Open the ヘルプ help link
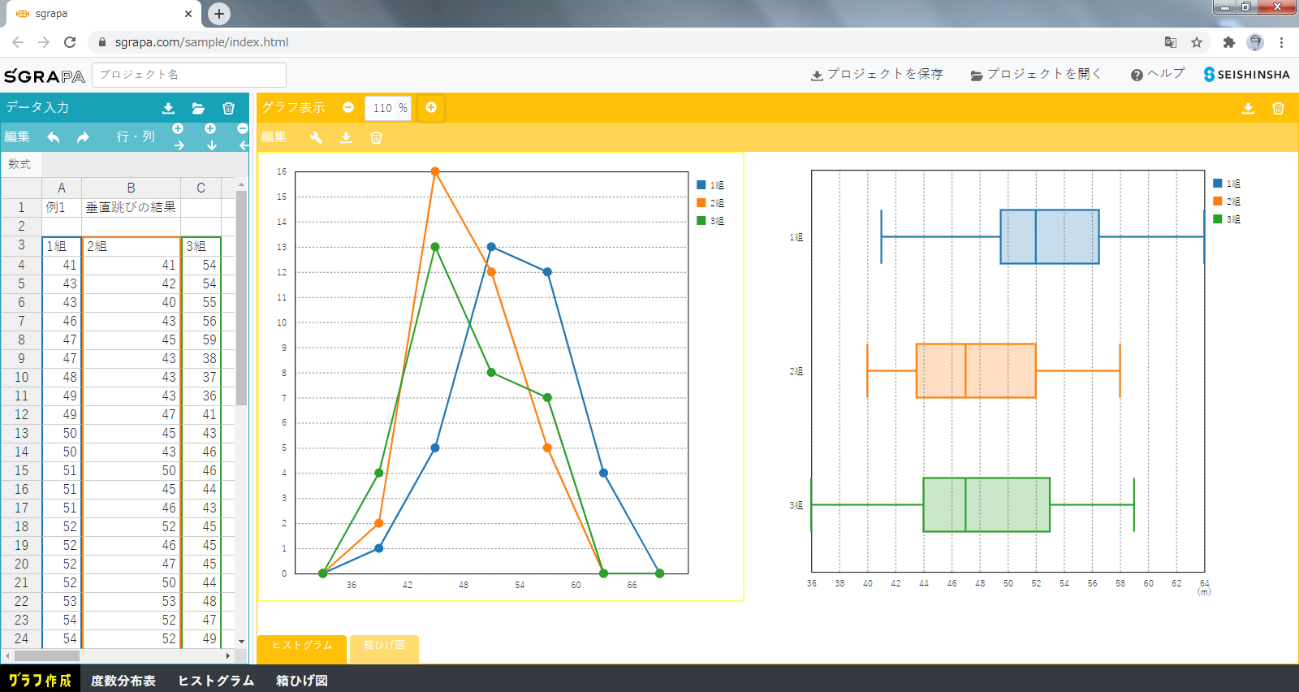This screenshot has width=1299, height=692. pos(1158,75)
